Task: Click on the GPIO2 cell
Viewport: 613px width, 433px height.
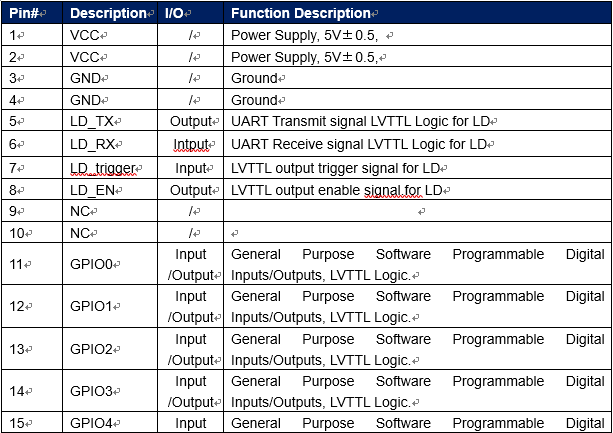Action: pyautogui.click(x=93, y=349)
